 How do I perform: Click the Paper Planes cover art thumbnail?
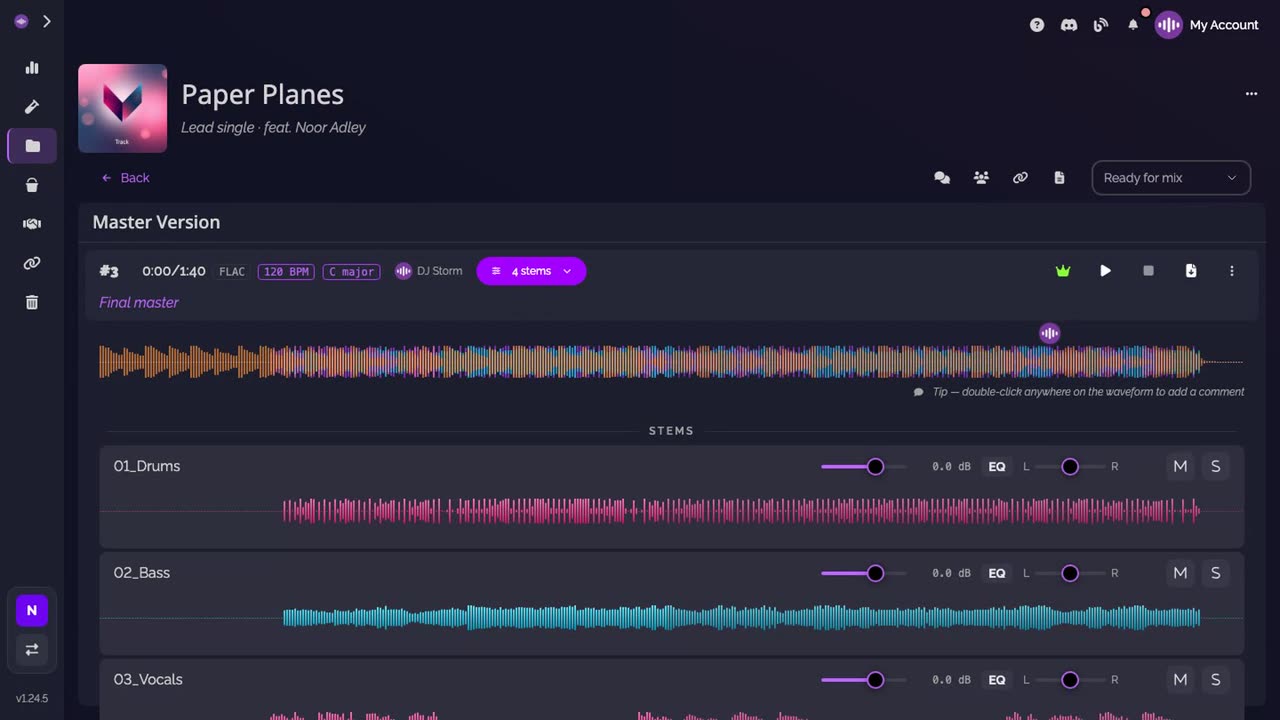click(123, 108)
